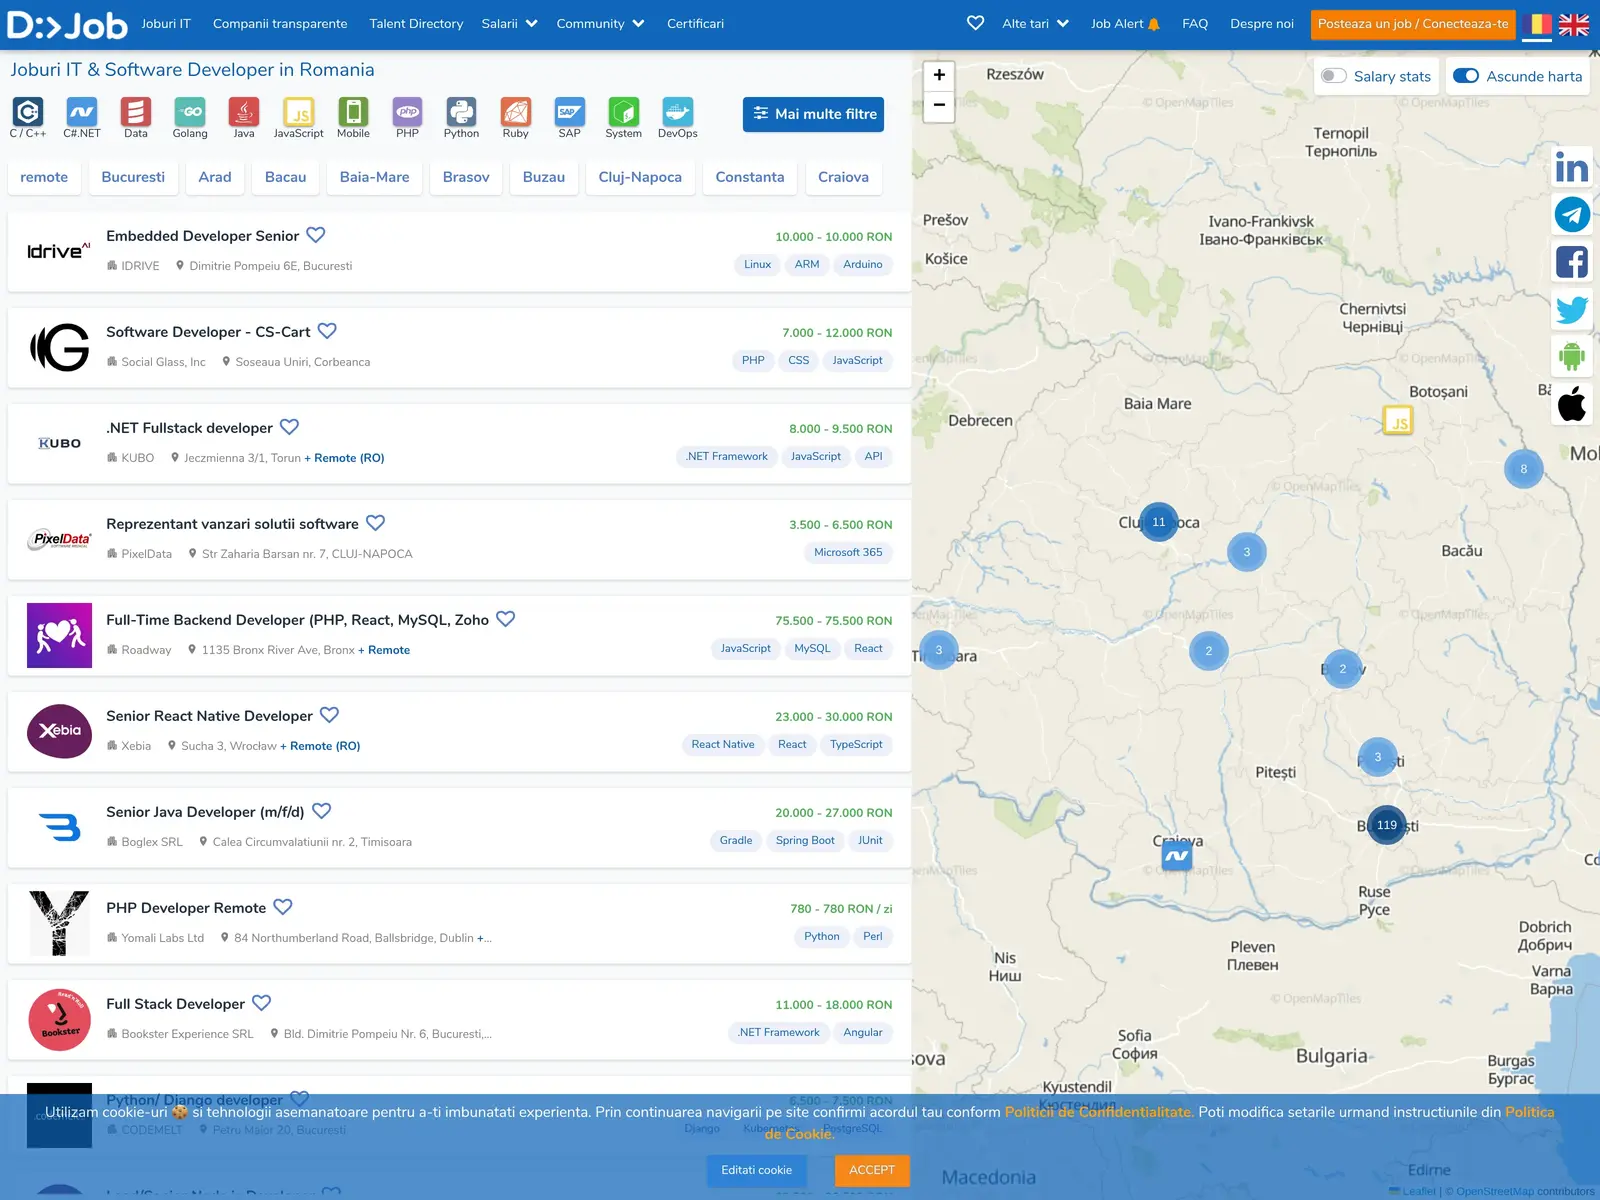The height and width of the screenshot is (1200, 1600).
Task: Open the Python category icon
Action: [461, 111]
